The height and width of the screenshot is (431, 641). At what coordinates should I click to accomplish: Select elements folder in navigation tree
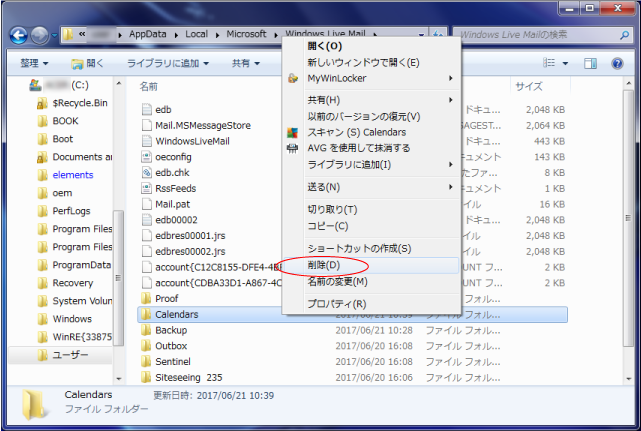tap(73, 175)
